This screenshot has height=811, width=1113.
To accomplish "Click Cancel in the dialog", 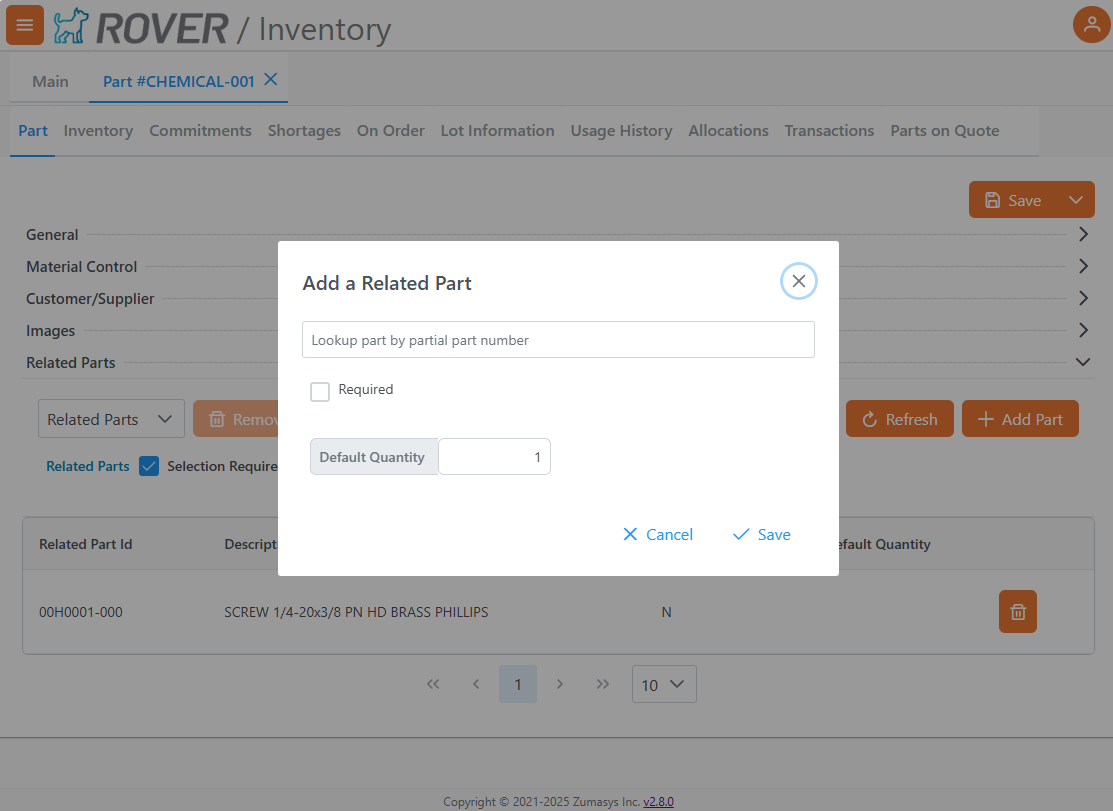I will pyautogui.click(x=657, y=535).
